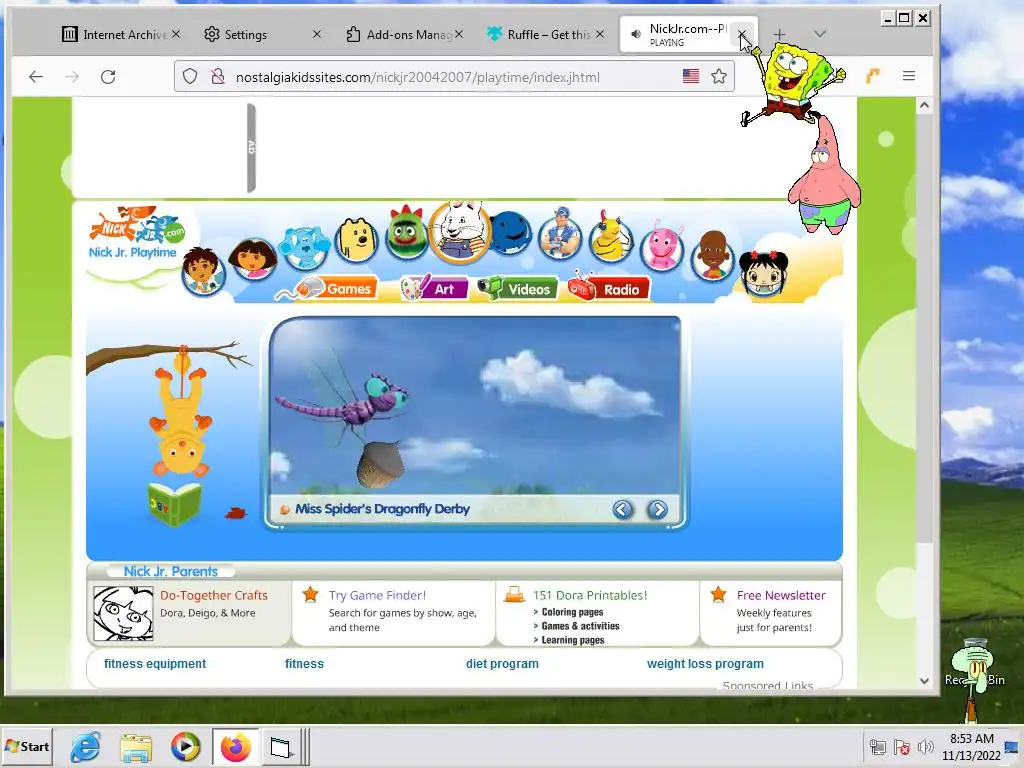The image size is (1024, 768).
Task: Close the Internet Archive tab
Action: pyautogui.click(x=176, y=34)
